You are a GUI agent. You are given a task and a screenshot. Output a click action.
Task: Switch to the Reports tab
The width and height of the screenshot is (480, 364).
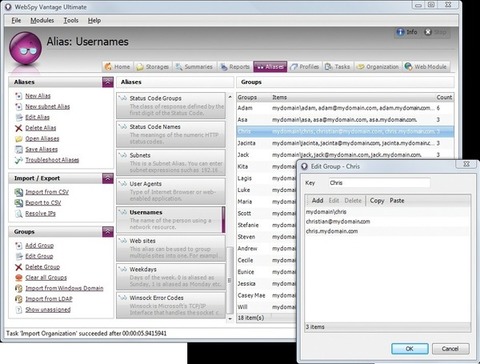click(x=235, y=67)
